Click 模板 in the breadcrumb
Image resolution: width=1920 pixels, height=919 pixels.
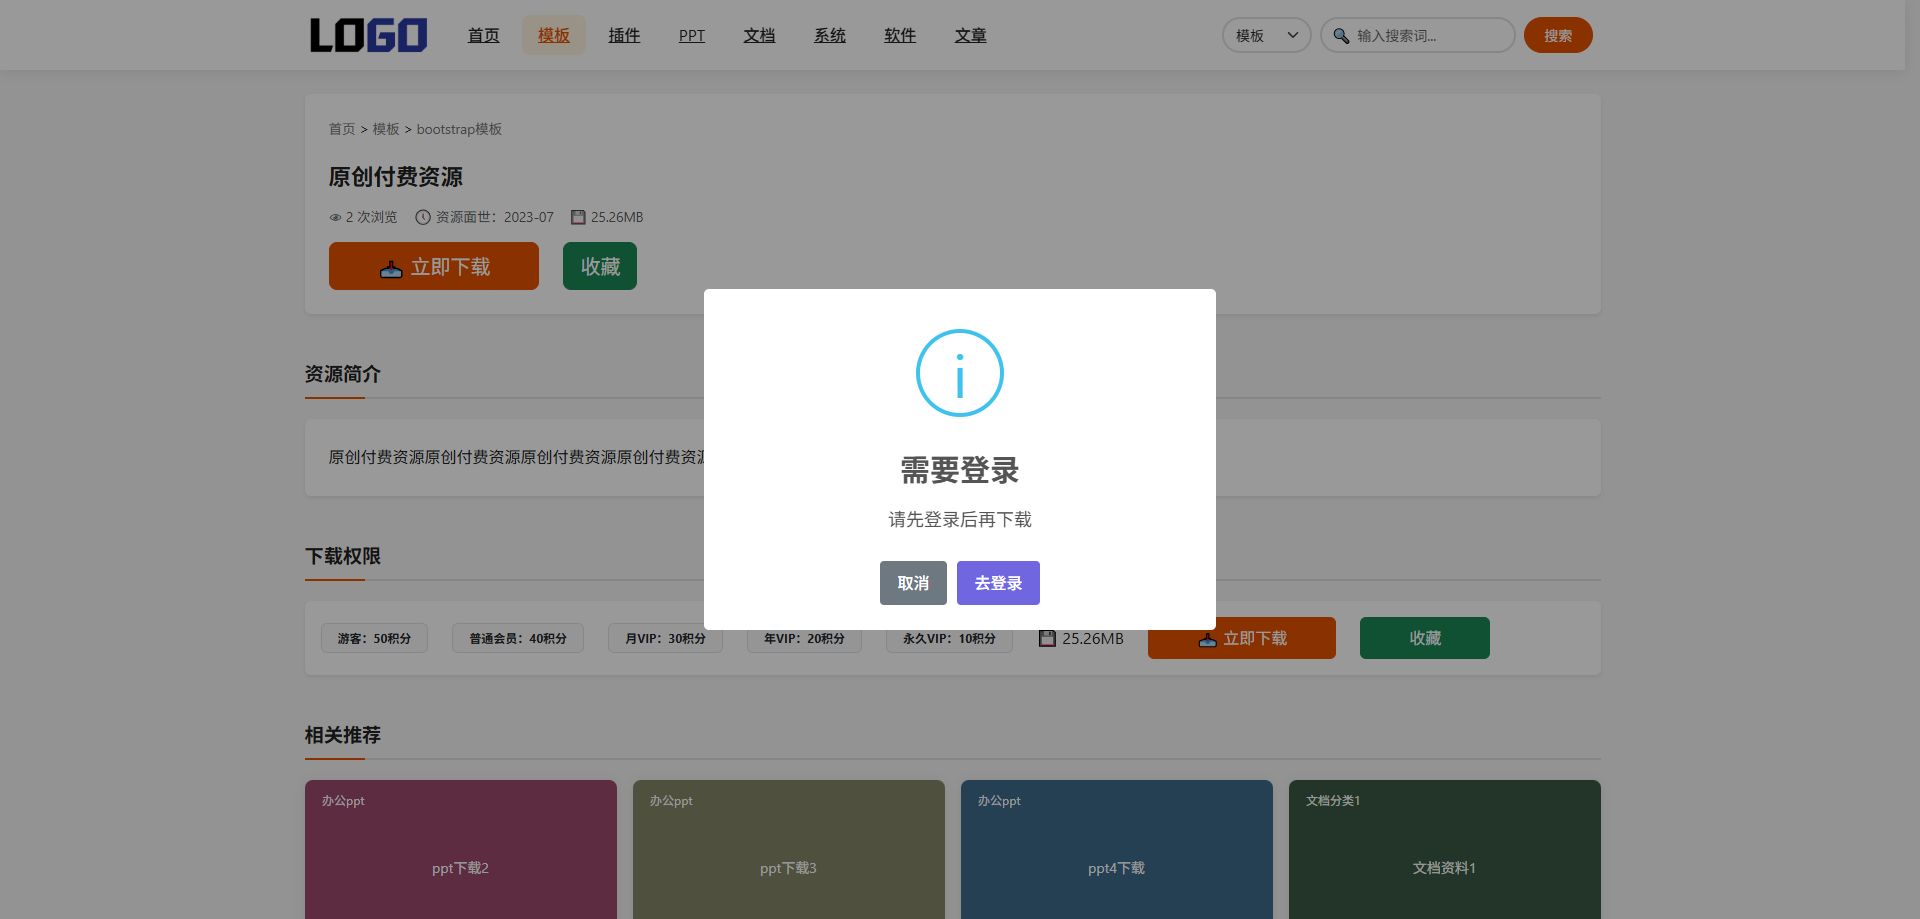386,129
